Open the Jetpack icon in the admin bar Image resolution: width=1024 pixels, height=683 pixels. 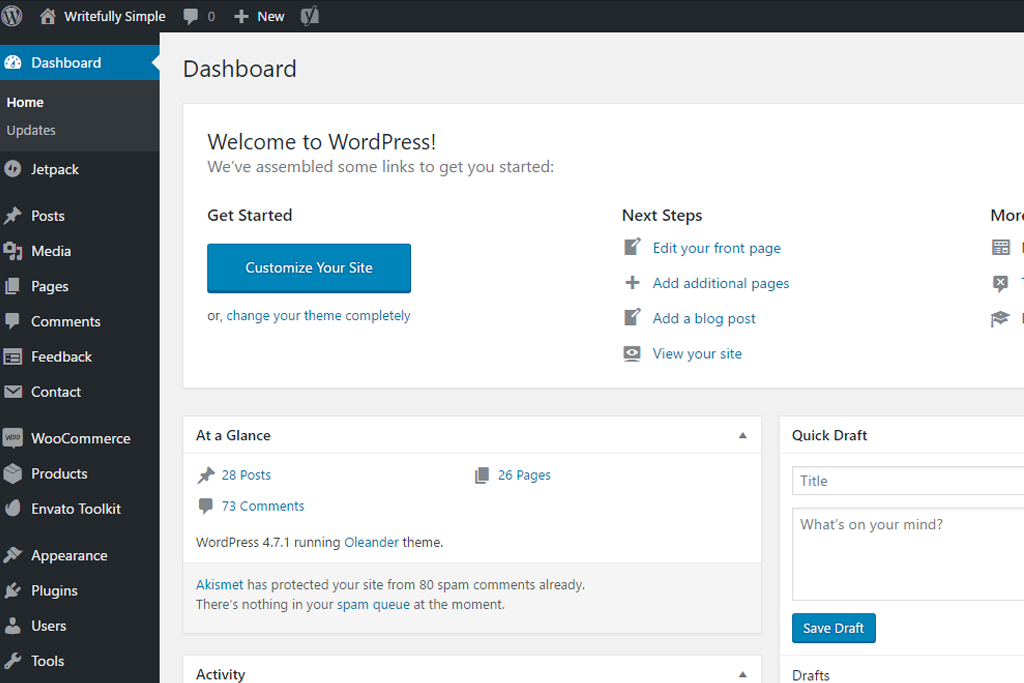[x=310, y=16]
